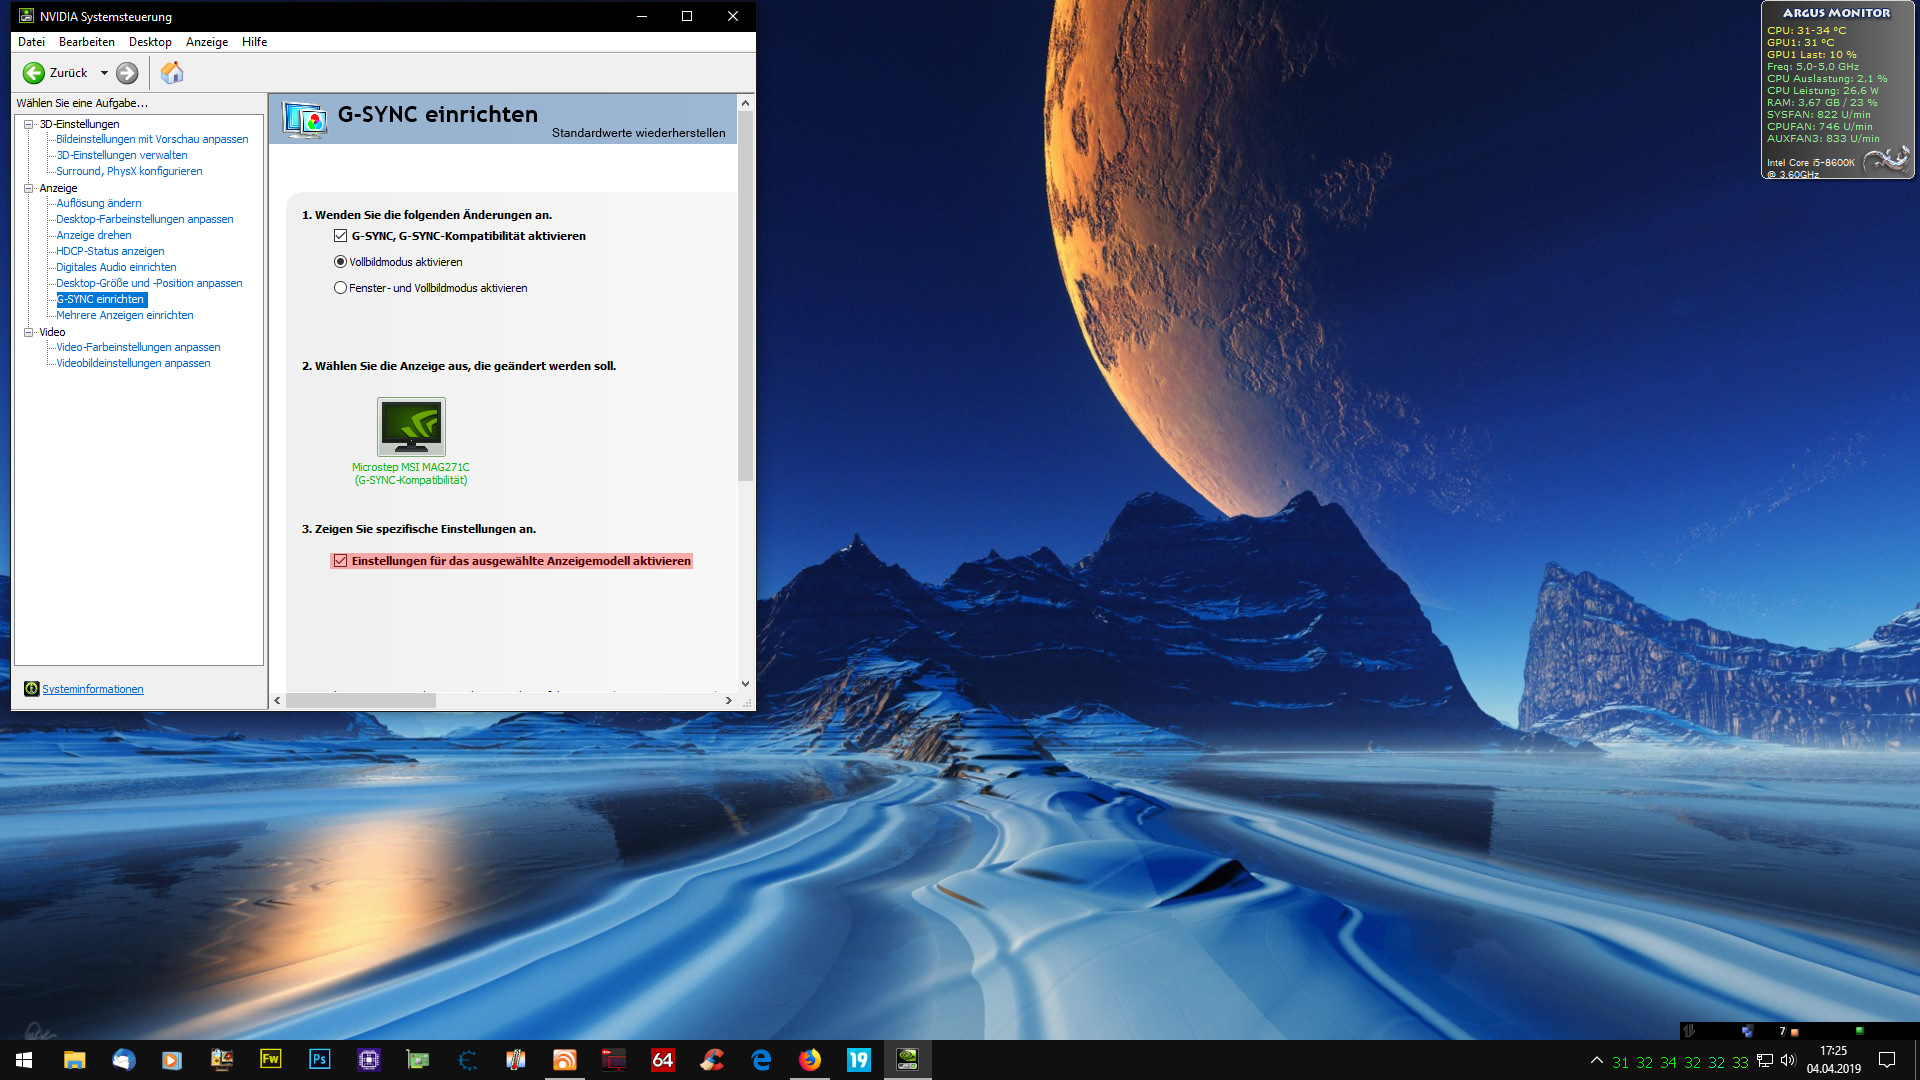Image resolution: width=1920 pixels, height=1080 pixels.
Task: Launch Adobe Fireworks from the taskbar
Action: (x=271, y=1059)
